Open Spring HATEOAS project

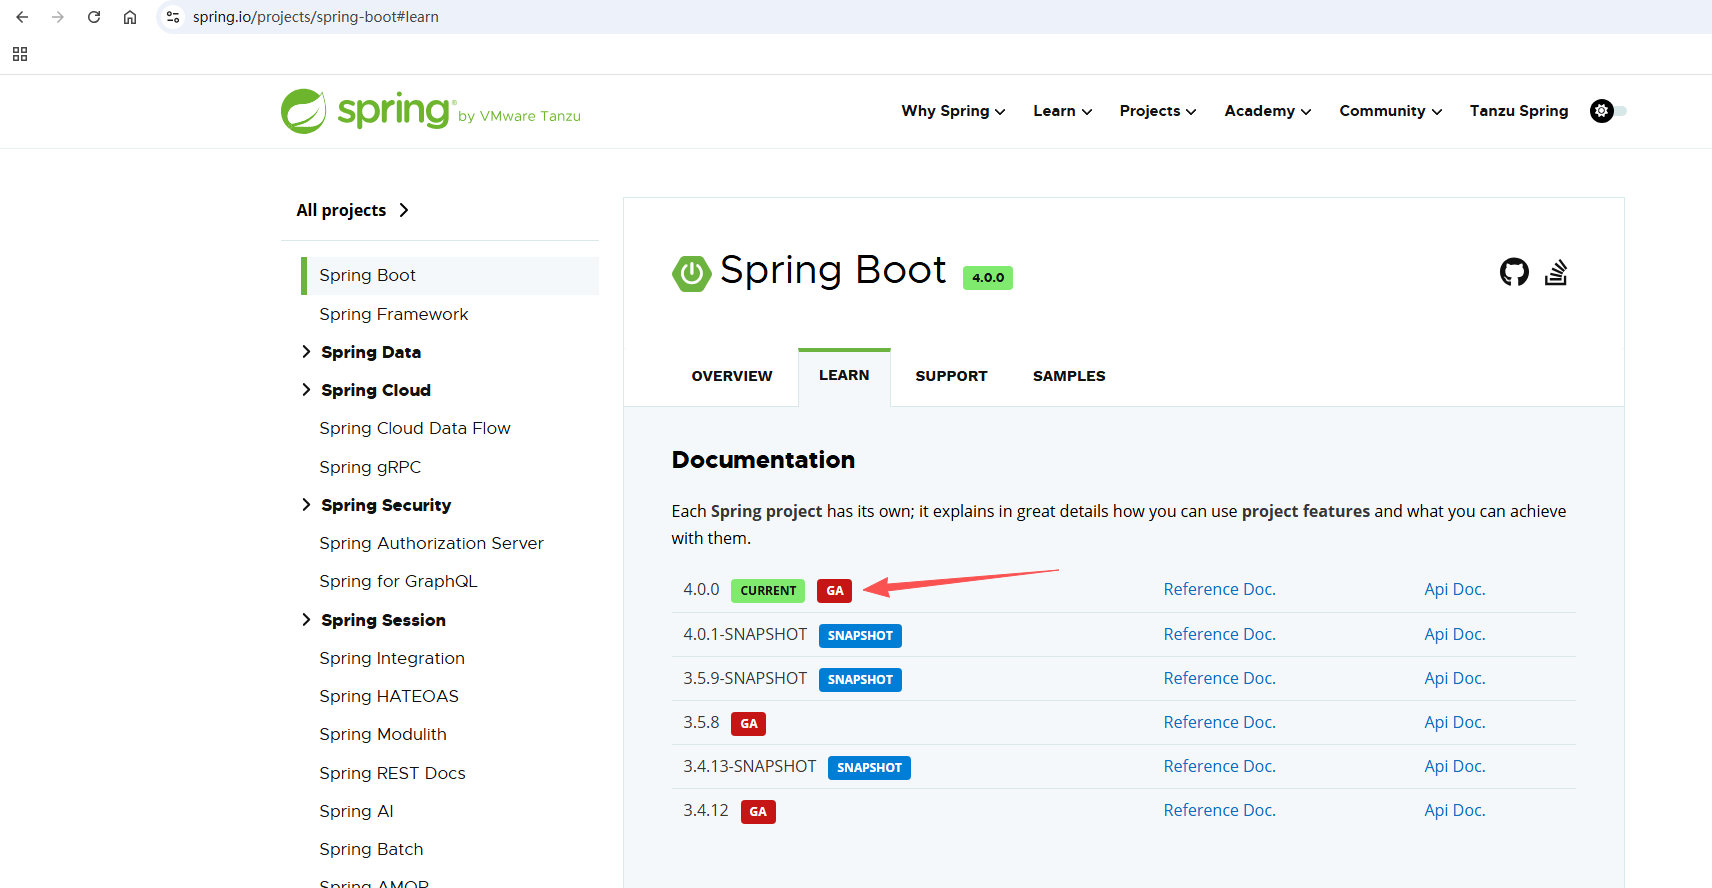[389, 696]
